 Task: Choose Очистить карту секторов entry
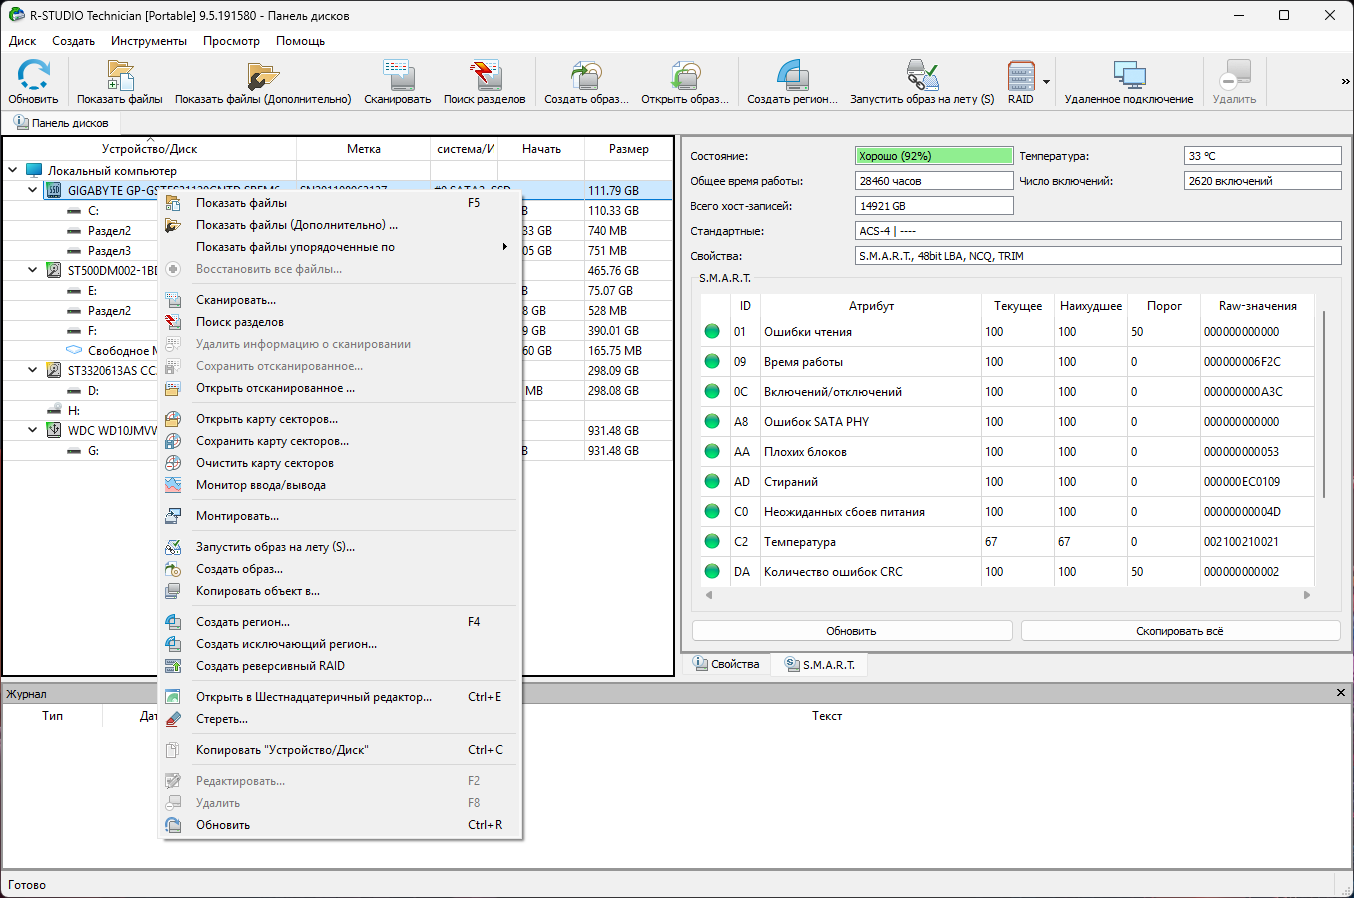point(340,463)
